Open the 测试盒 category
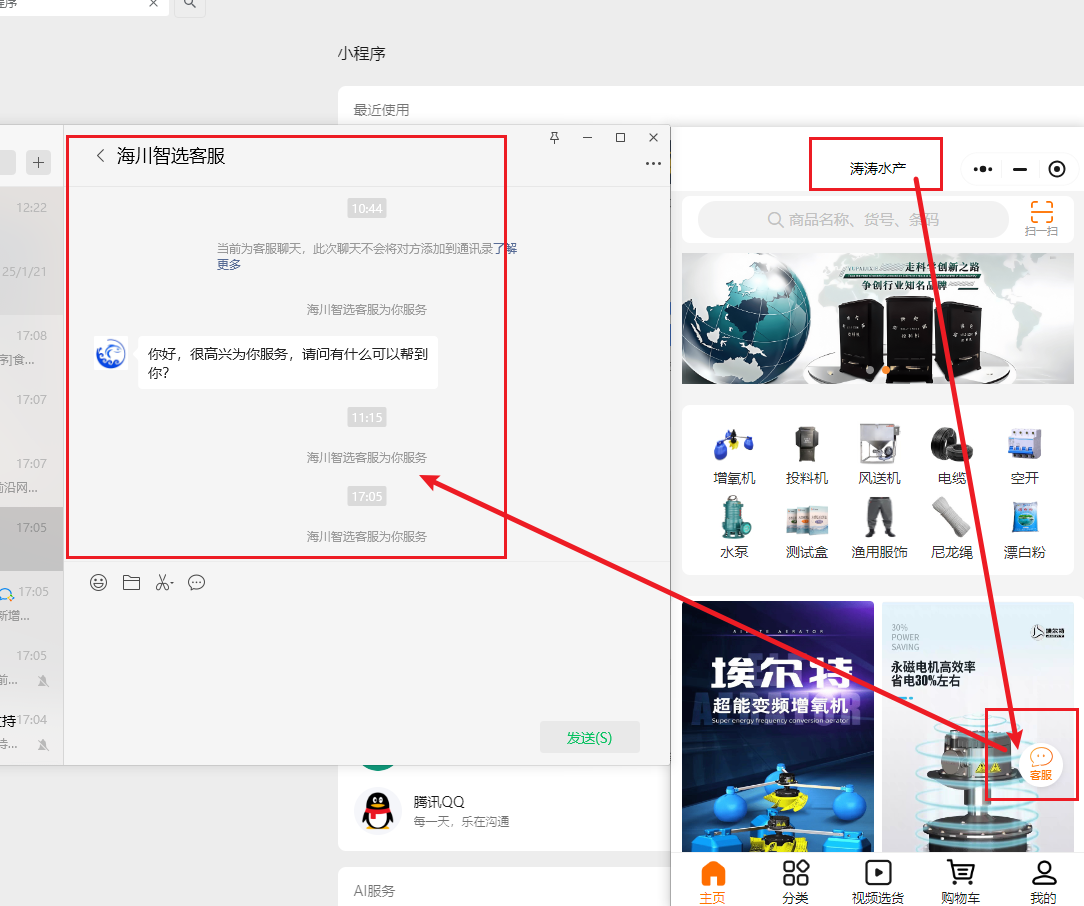Image resolution: width=1084 pixels, height=906 pixels. click(807, 529)
